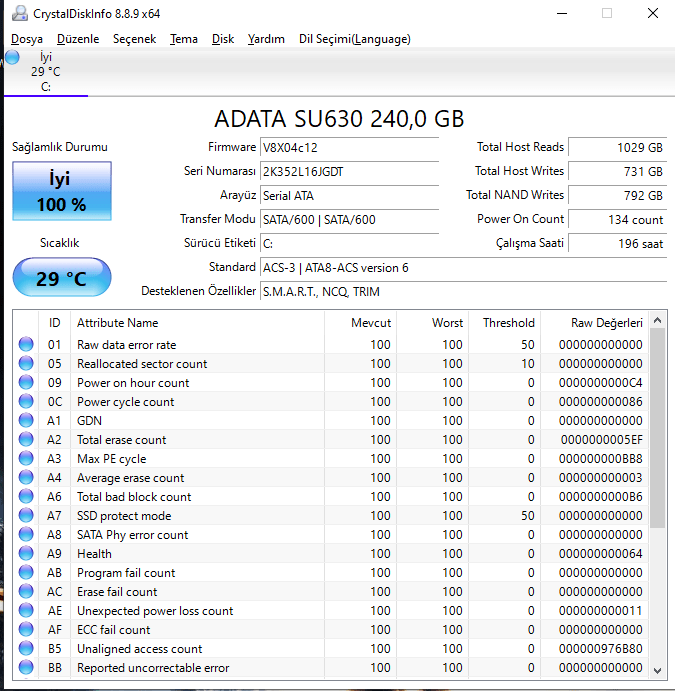Select the Total bad block count attribute name
The width and height of the screenshot is (675, 691).
point(134,497)
